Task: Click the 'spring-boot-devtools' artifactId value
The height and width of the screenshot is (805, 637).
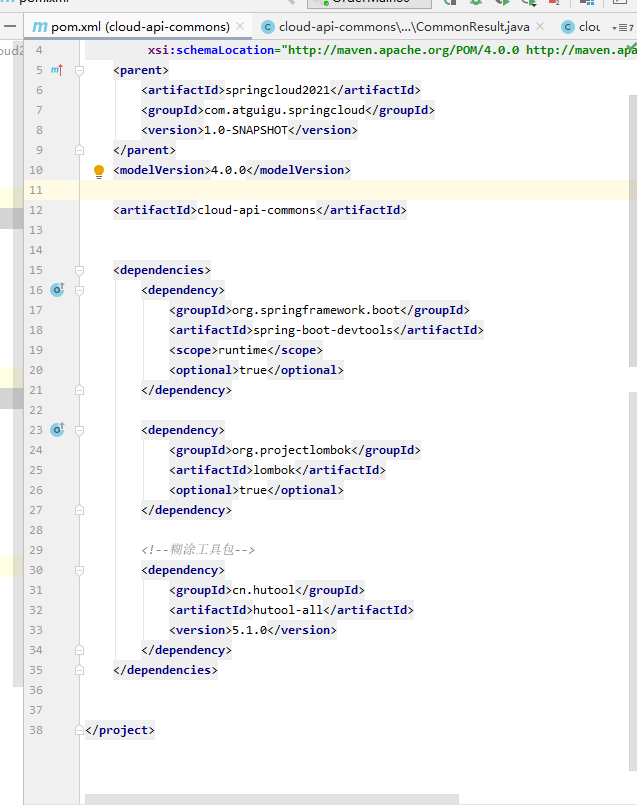Action: click(323, 331)
